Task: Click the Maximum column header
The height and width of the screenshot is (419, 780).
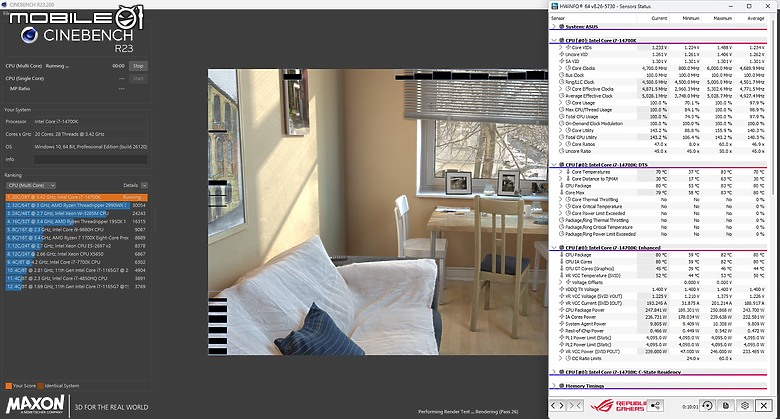Action: [723, 18]
